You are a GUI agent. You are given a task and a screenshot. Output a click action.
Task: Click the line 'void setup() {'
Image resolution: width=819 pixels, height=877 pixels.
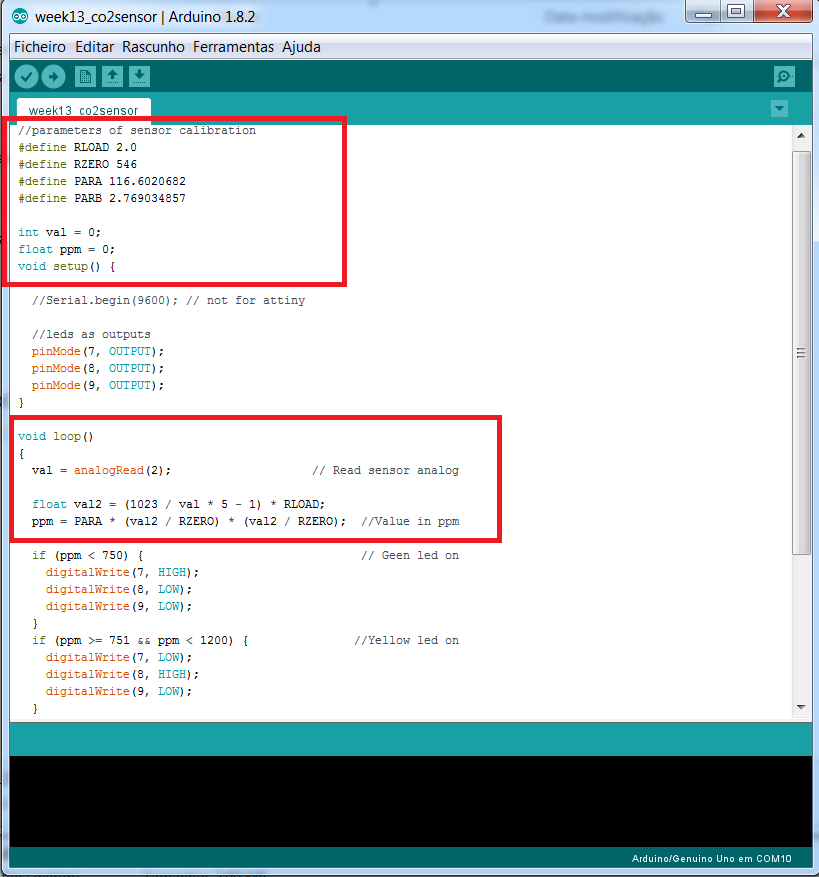click(x=67, y=266)
